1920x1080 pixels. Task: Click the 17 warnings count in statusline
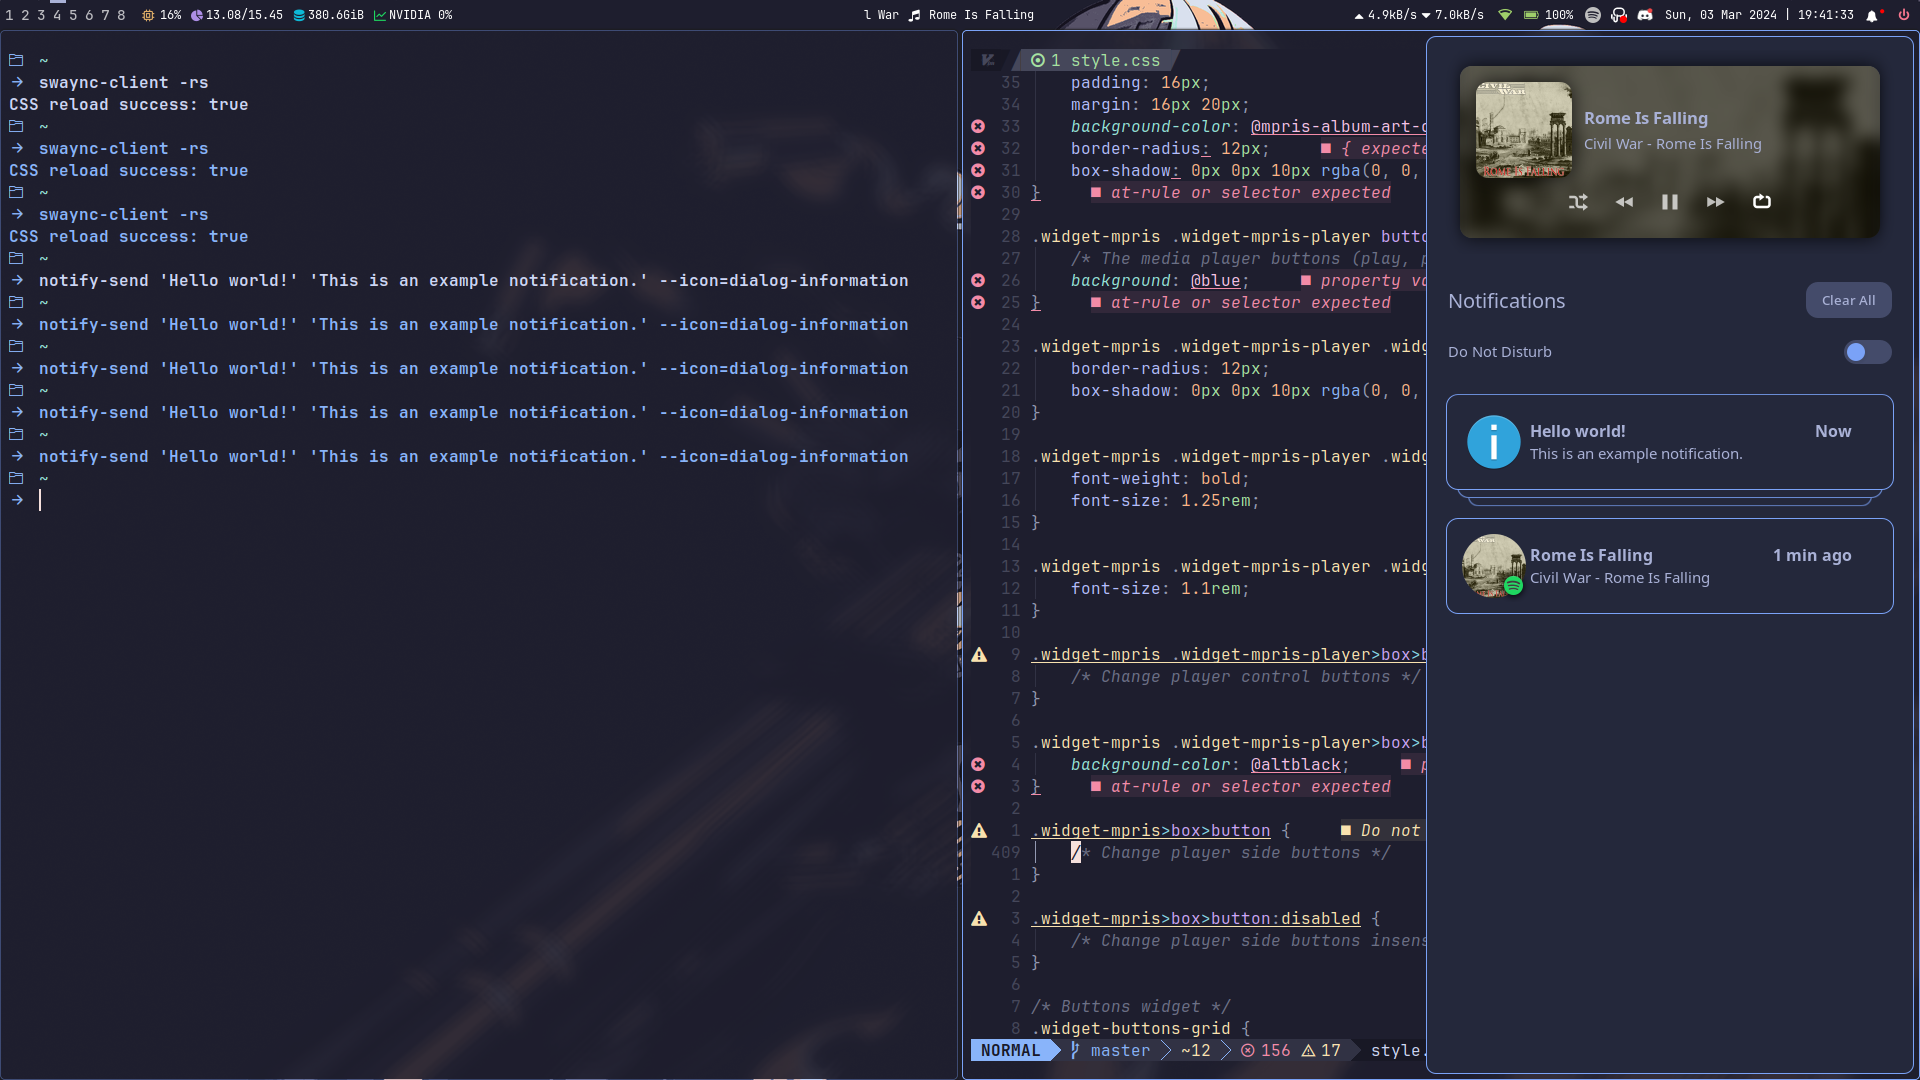pyautogui.click(x=1321, y=1050)
